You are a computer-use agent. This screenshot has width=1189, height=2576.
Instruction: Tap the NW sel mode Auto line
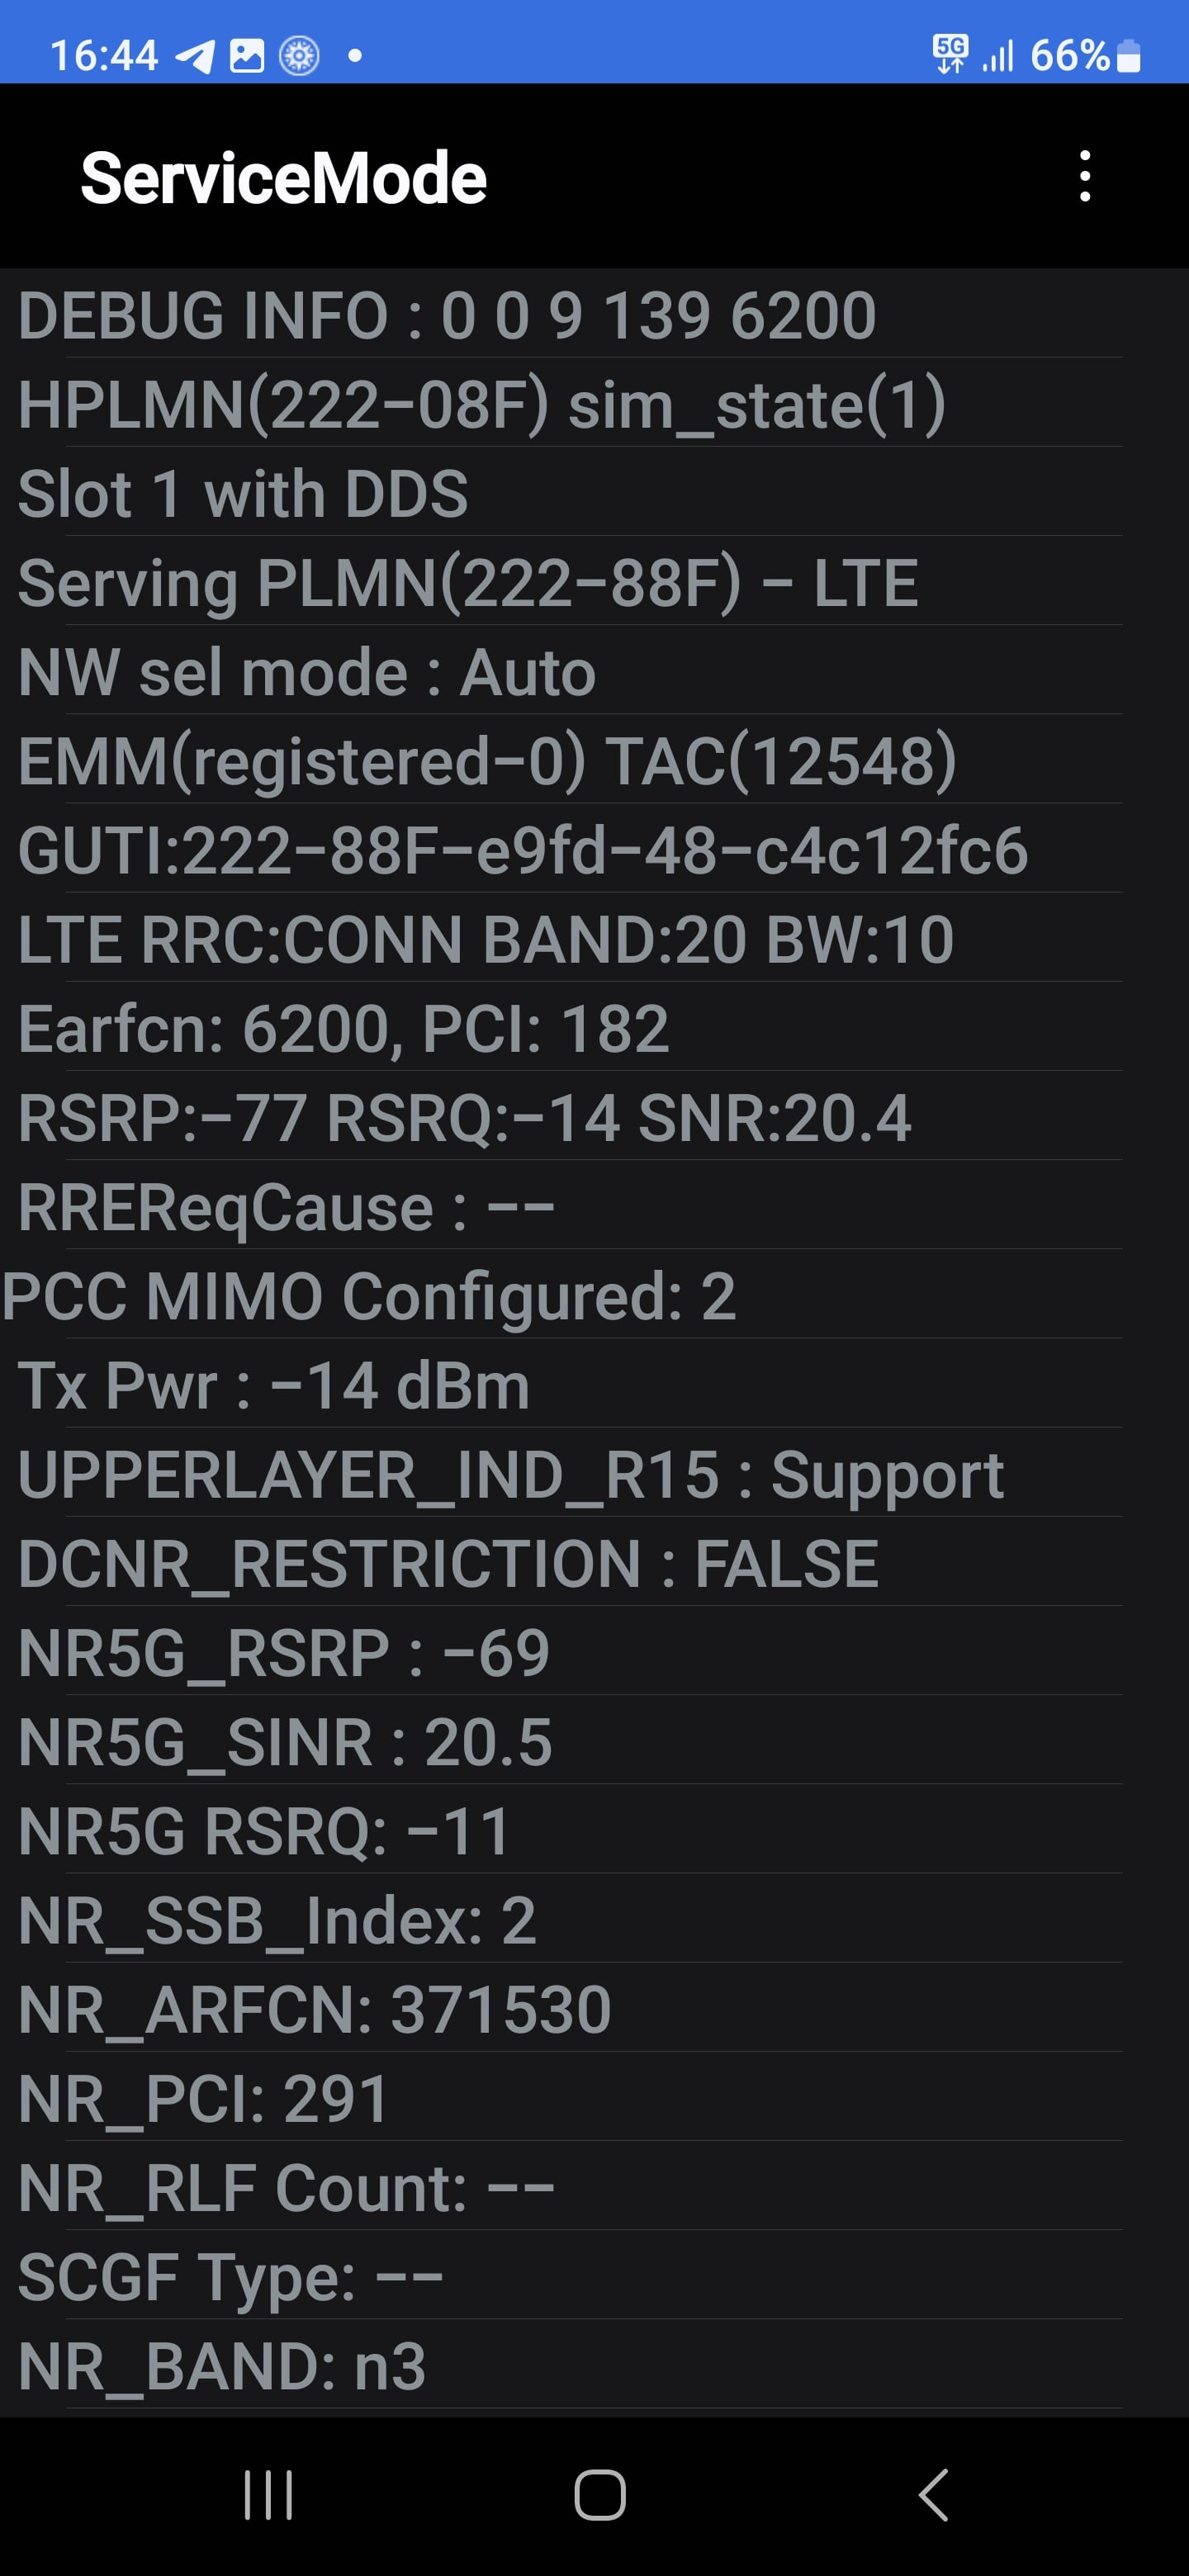point(594,671)
